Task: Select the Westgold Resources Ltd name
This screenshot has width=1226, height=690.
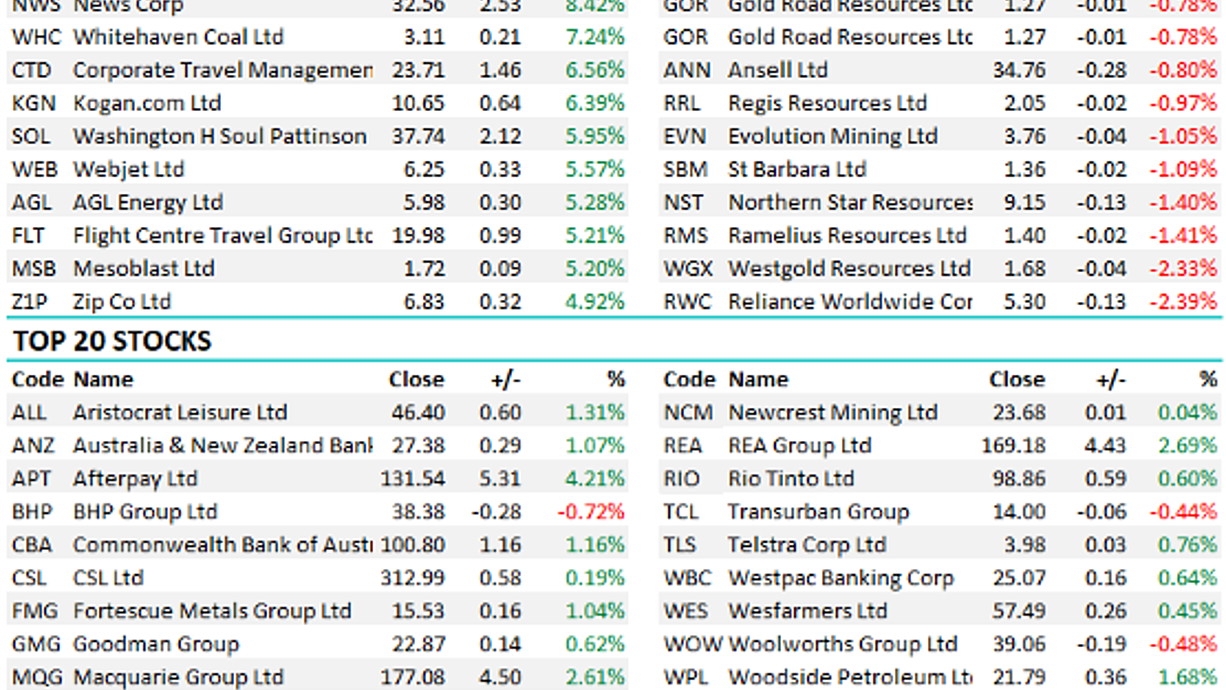Action: click(849, 268)
